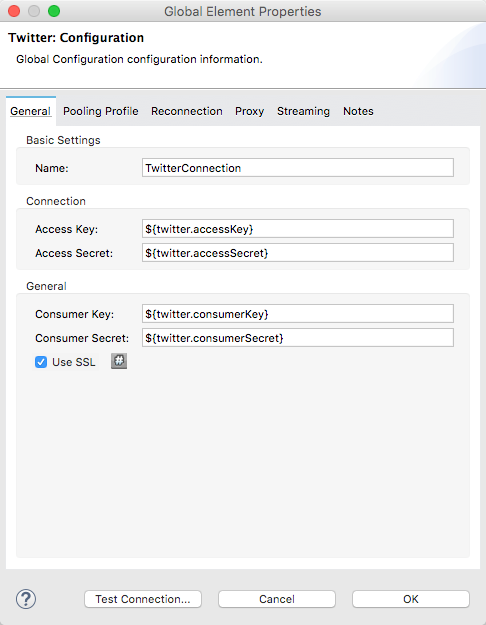
Task: Cancel the Global Element Properties dialog
Action: coord(277,599)
